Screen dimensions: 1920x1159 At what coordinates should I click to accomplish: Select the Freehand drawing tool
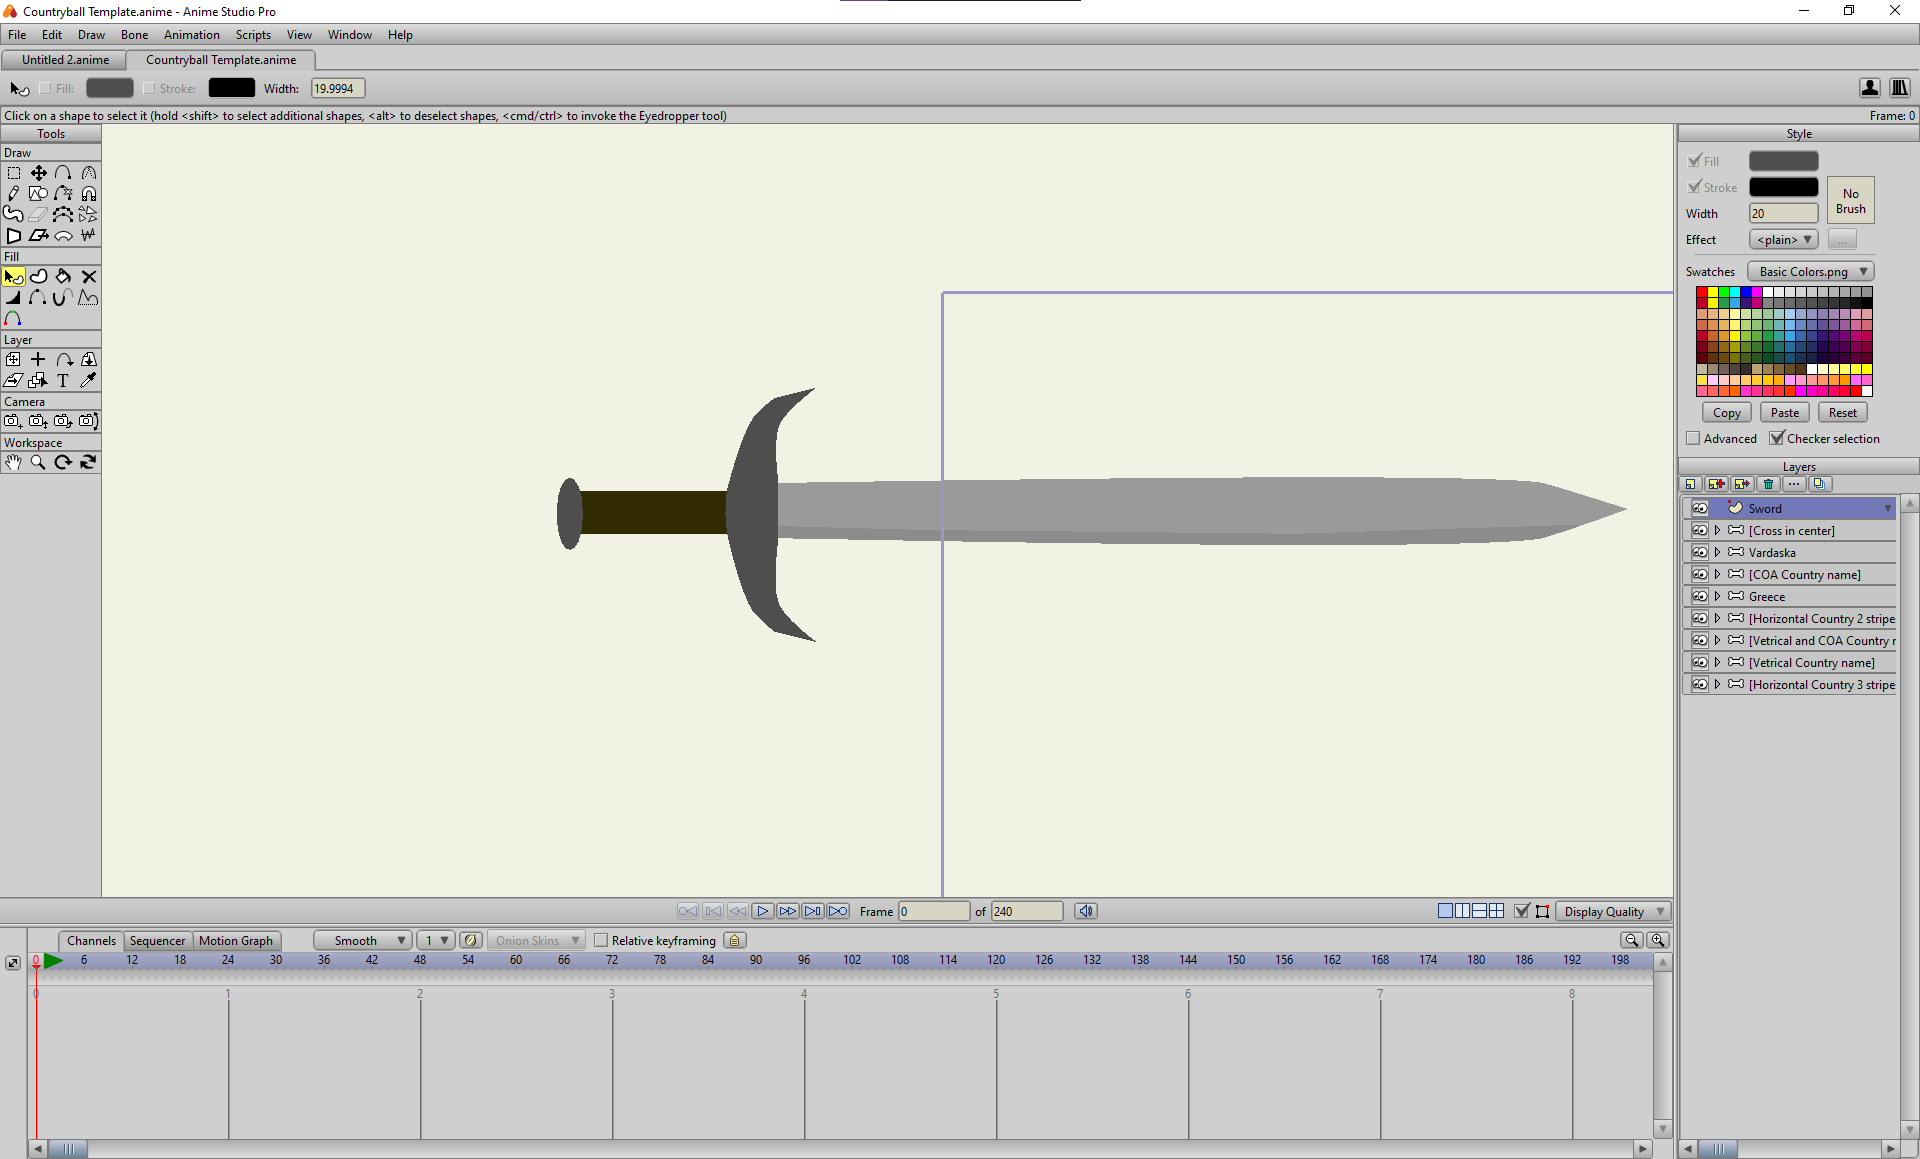[x=13, y=193]
